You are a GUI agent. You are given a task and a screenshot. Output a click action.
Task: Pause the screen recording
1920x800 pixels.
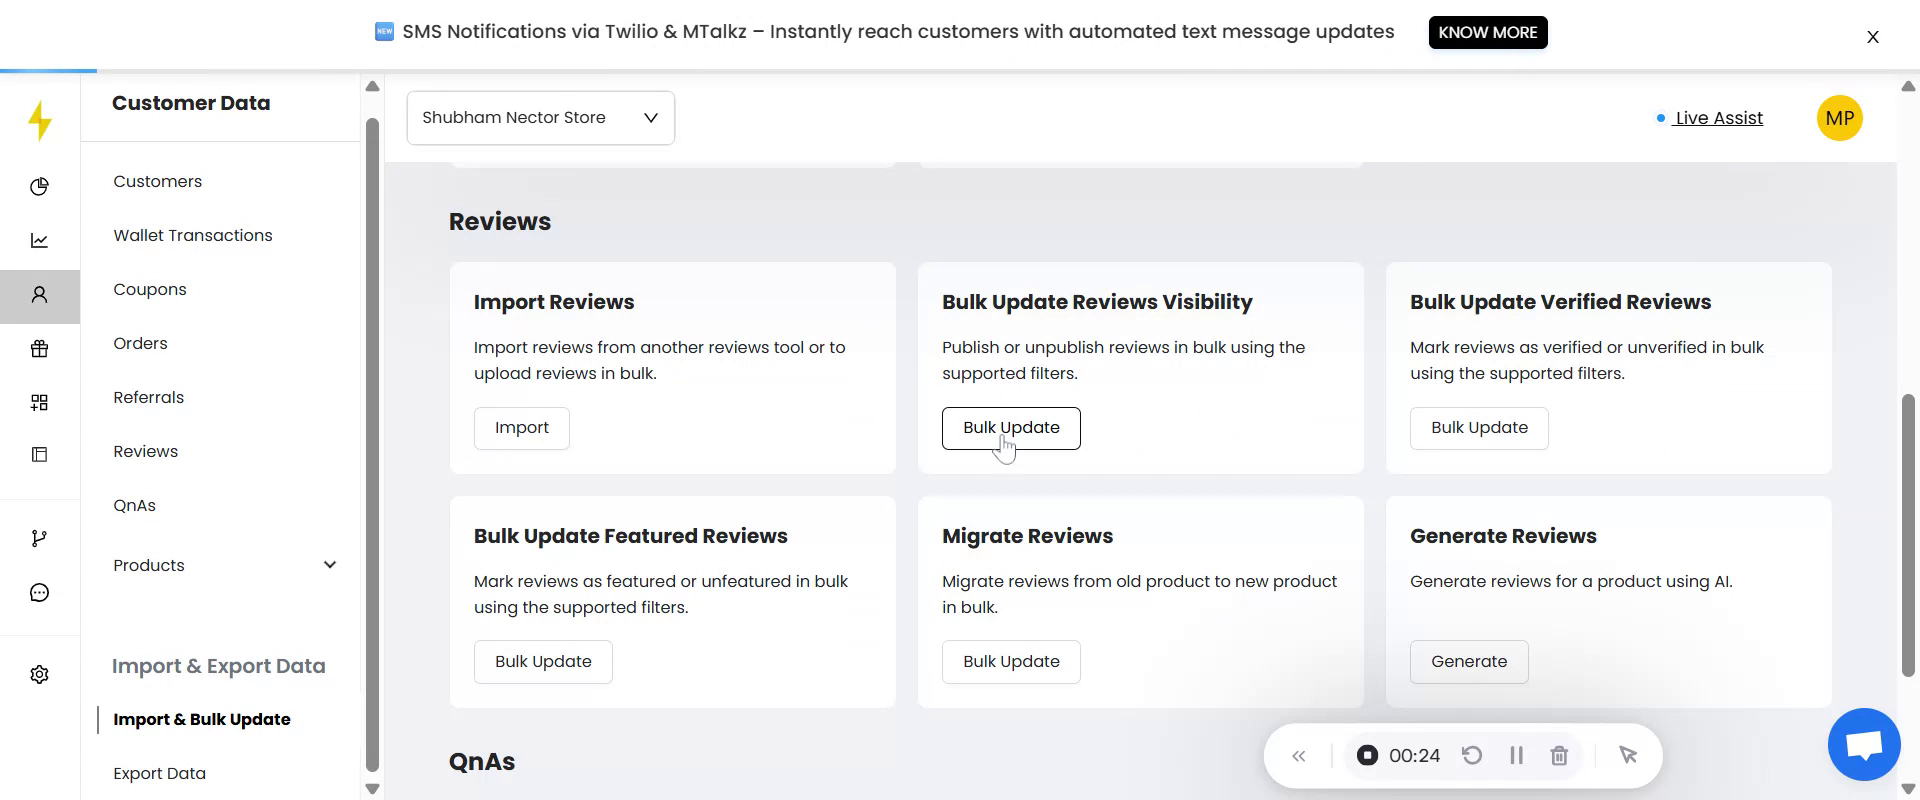pos(1516,756)
